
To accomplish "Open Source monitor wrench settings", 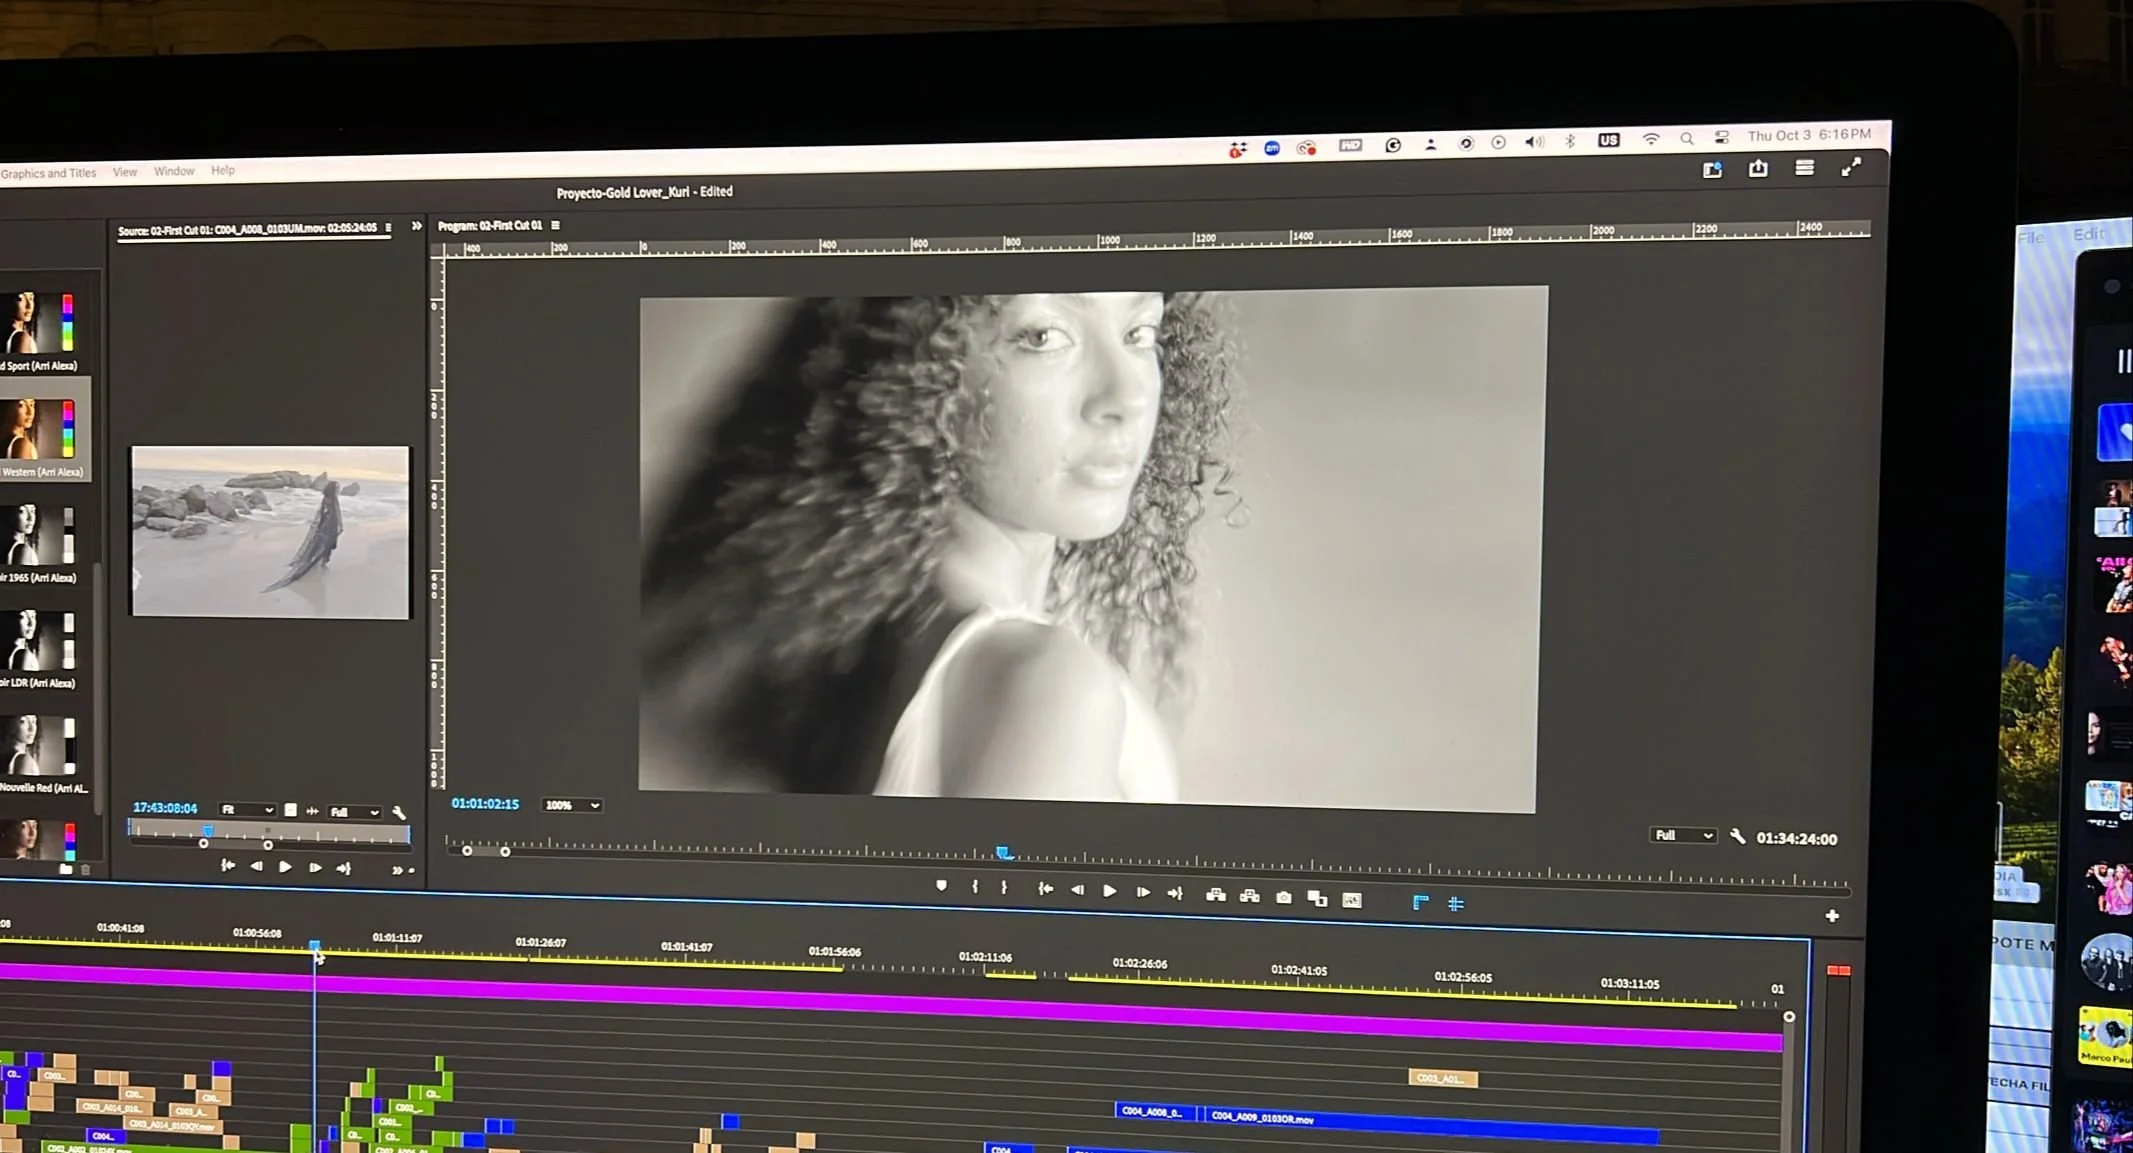I will pos(399,812).
